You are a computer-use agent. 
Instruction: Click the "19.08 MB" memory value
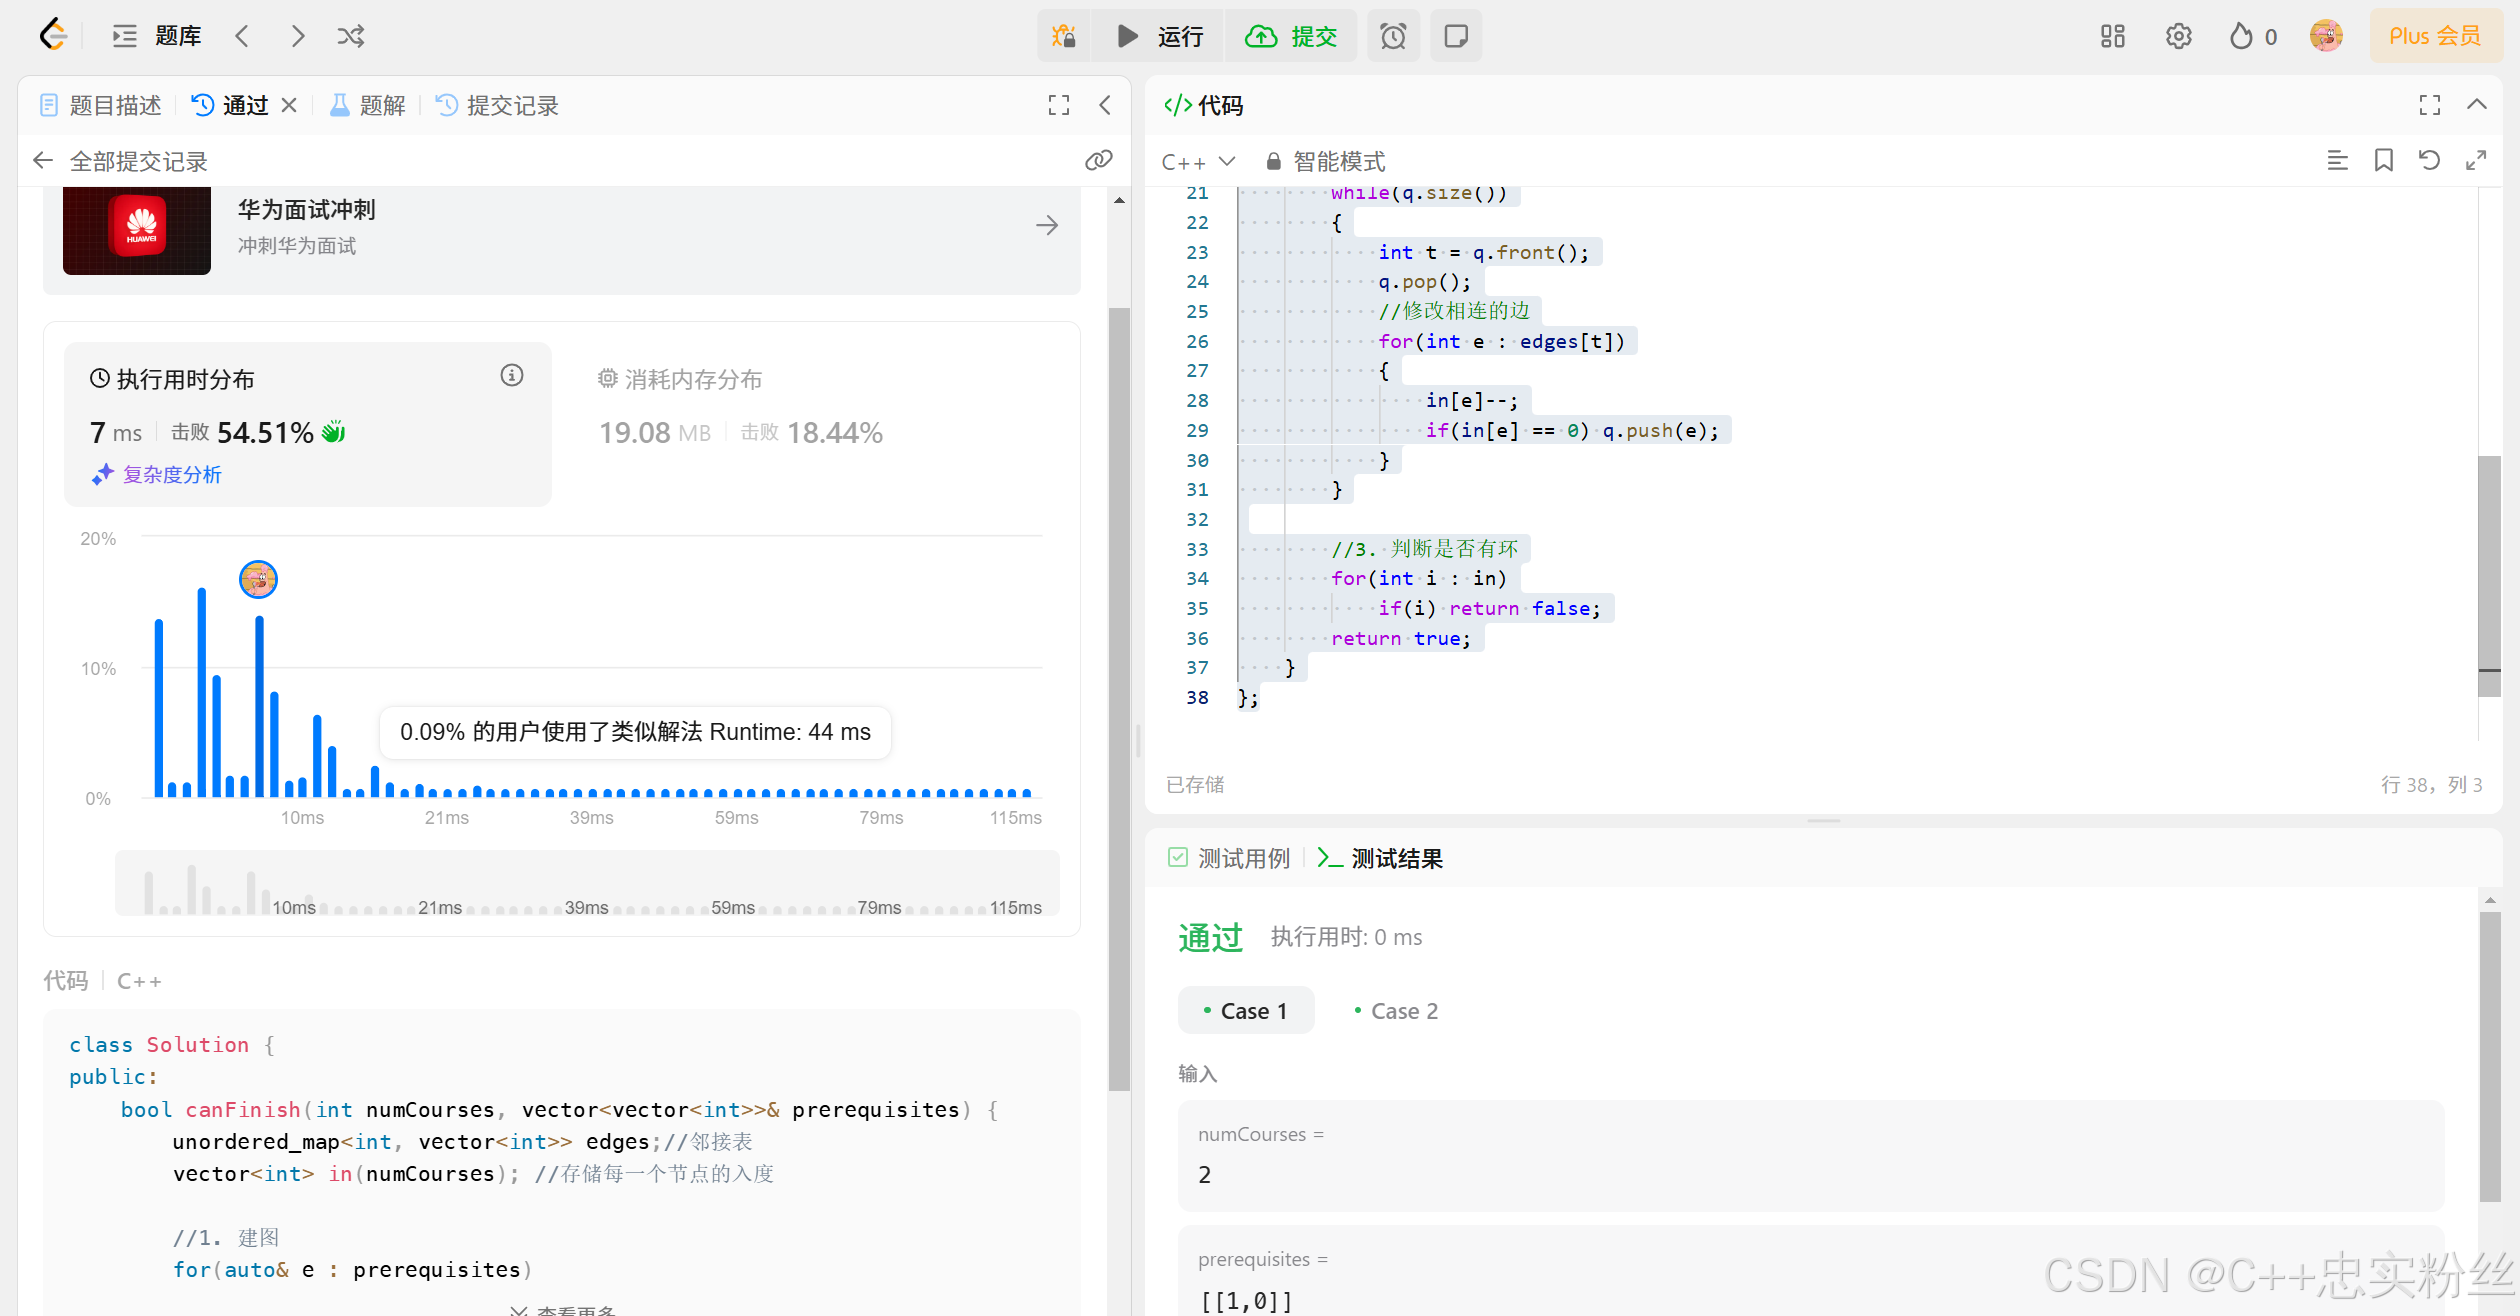click(655, 433)
